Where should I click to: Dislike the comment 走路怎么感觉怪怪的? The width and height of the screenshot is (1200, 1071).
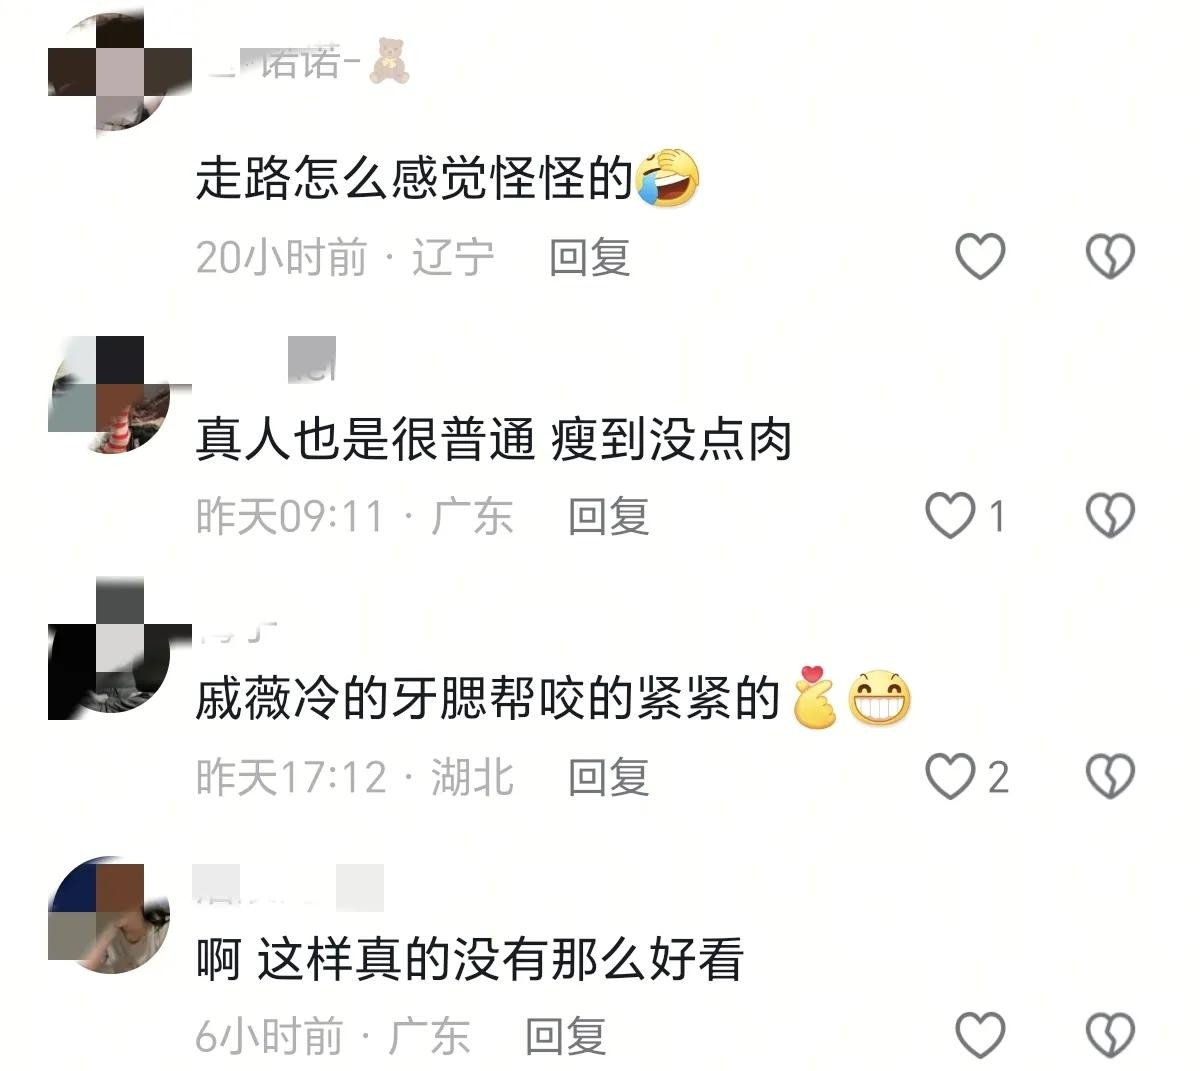(x=1110, y=256)
